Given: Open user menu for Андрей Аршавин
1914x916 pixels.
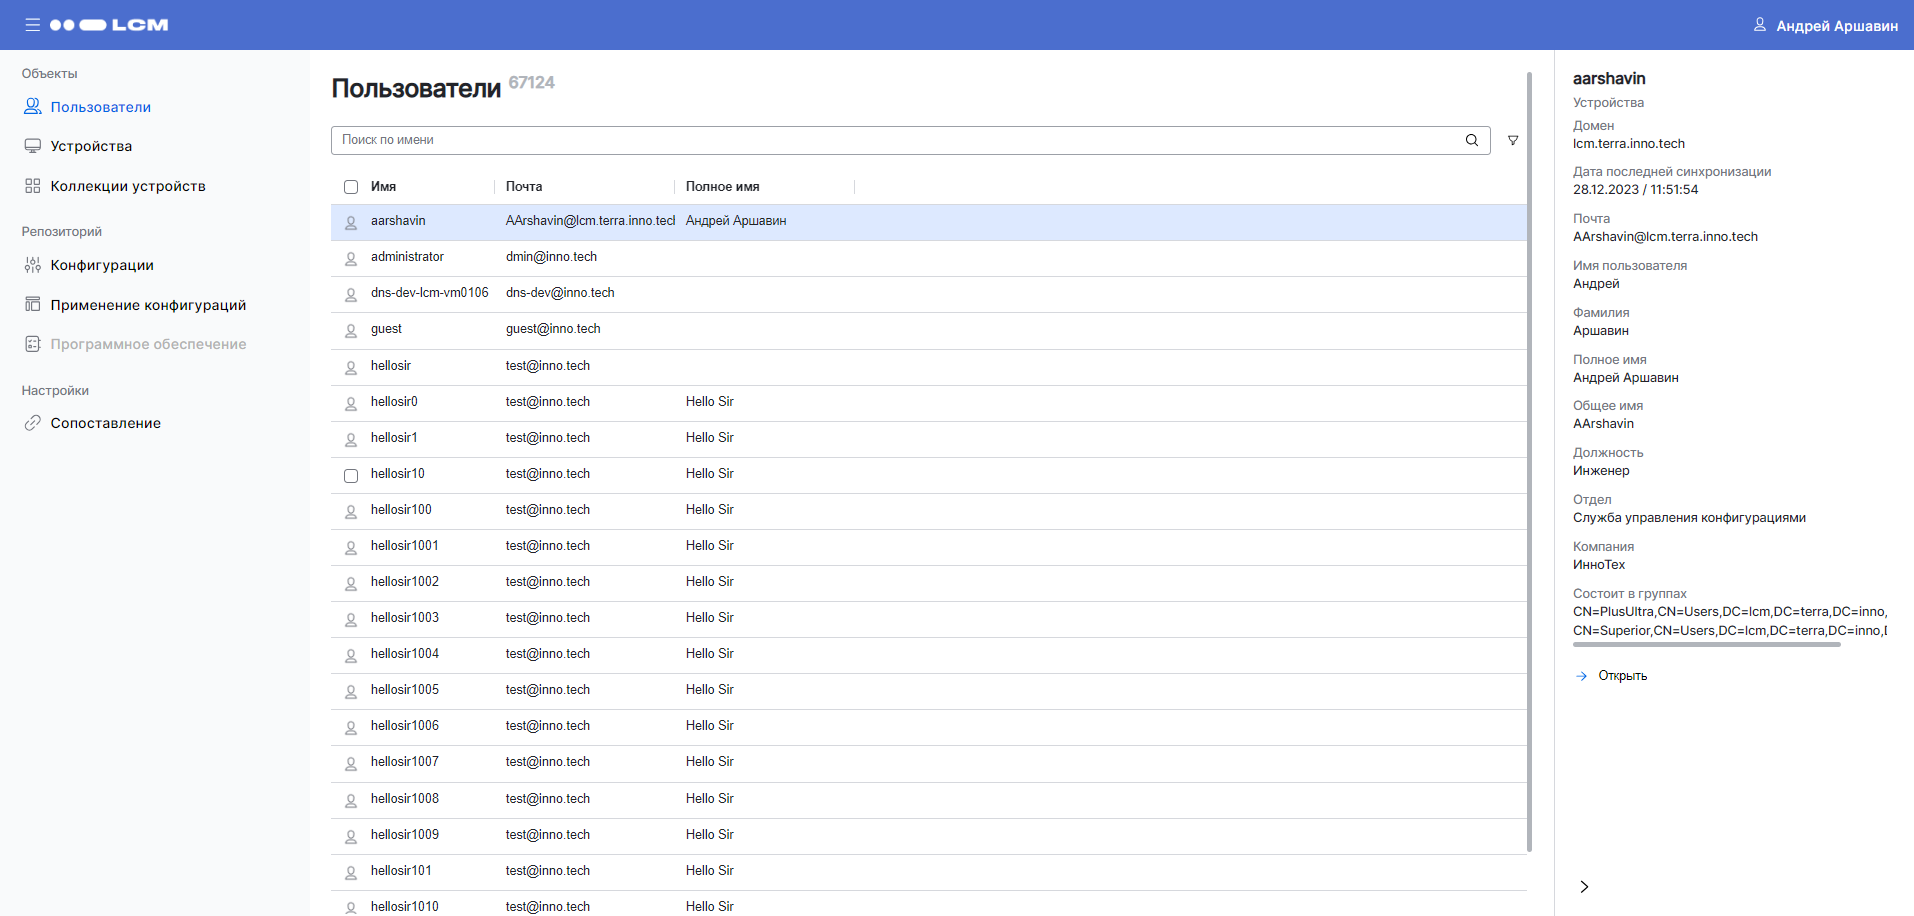Looking at the screenshot, I should pos(1826,24).
